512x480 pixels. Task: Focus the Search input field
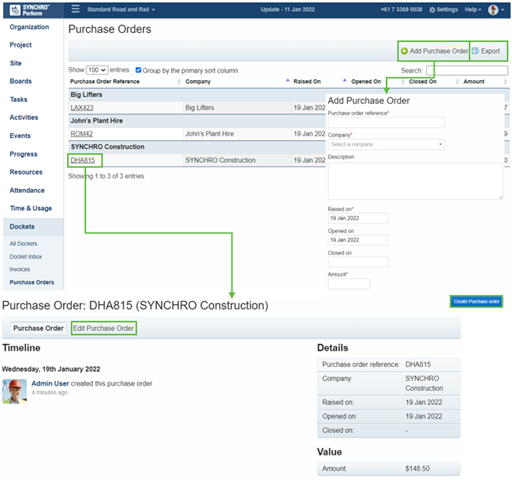click(x=467, y=70)
